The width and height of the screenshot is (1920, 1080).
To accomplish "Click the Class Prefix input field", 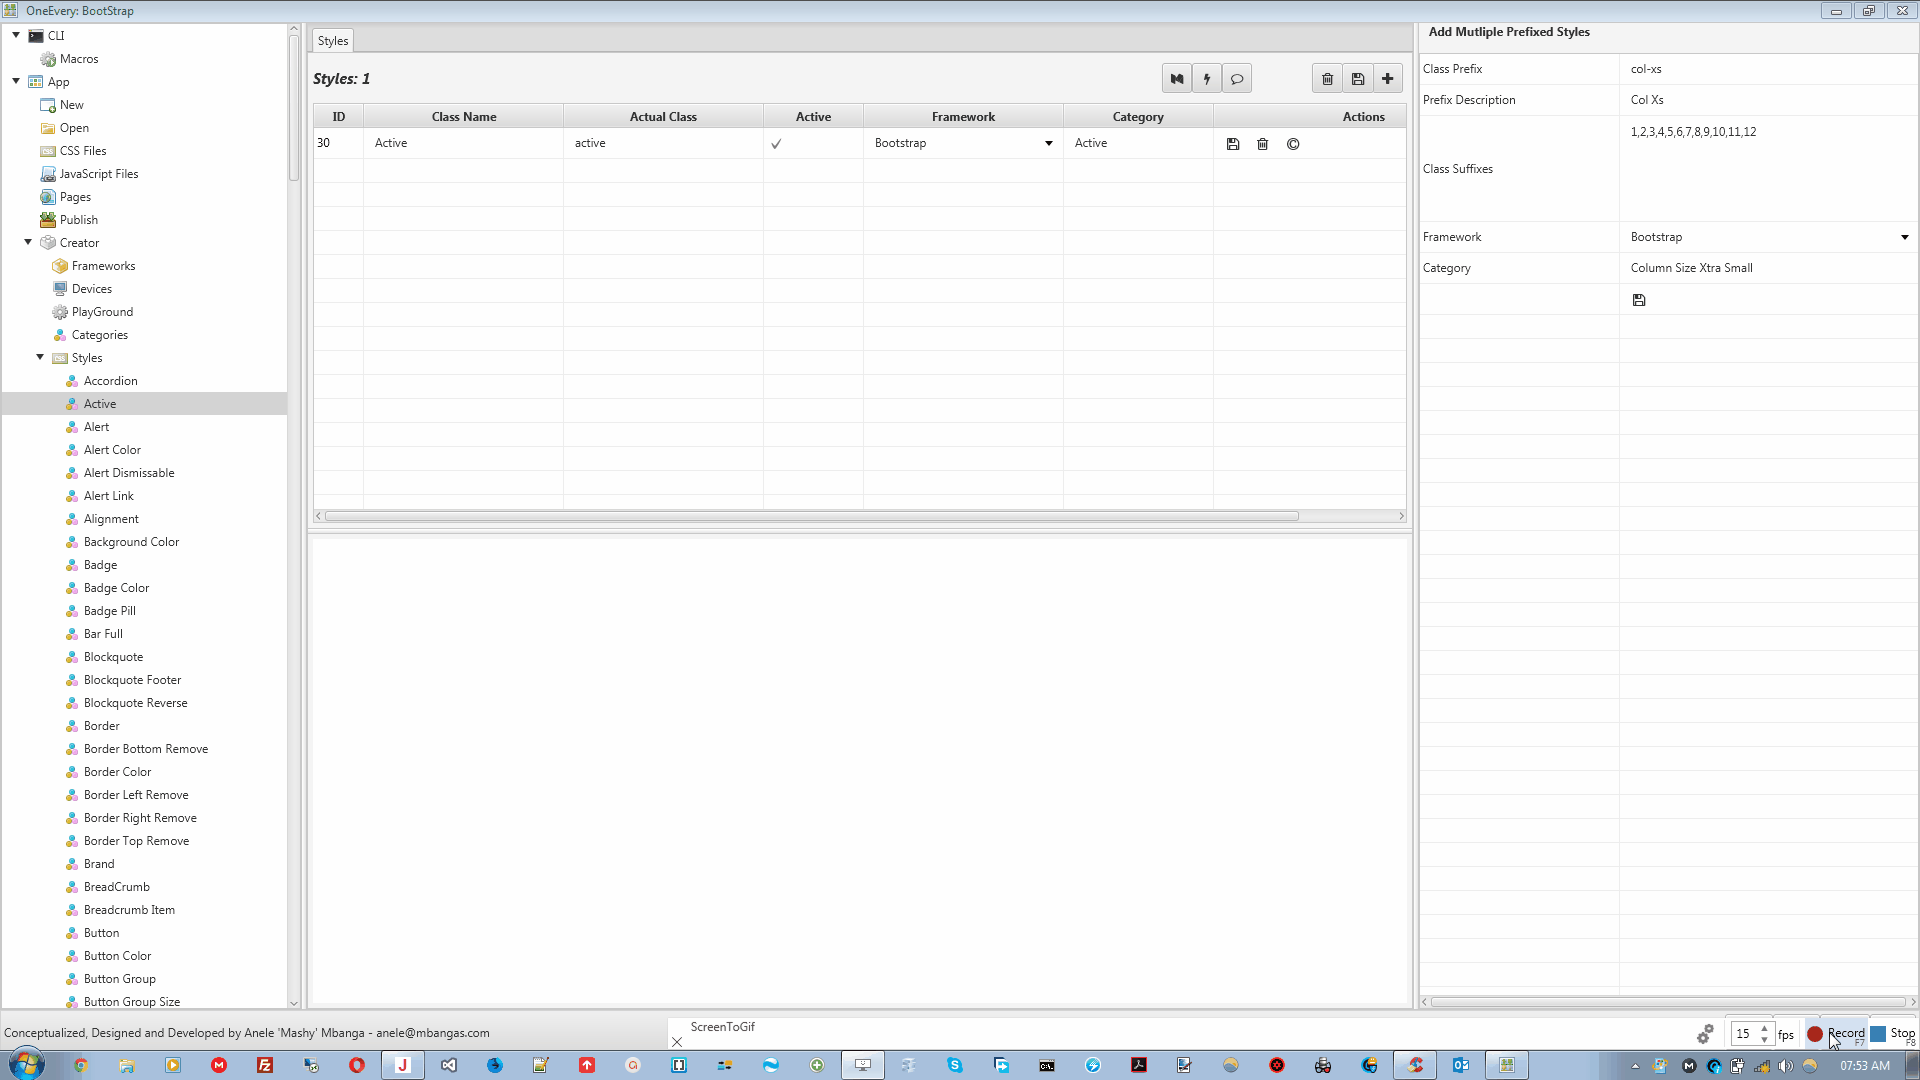I will pyautogui.click(x=1765, y=69).
